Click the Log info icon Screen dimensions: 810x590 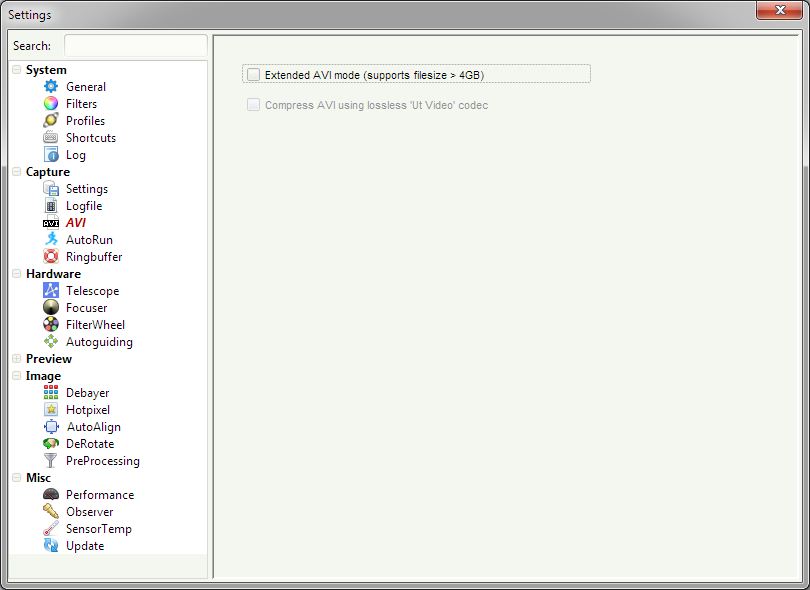[51, 154]
